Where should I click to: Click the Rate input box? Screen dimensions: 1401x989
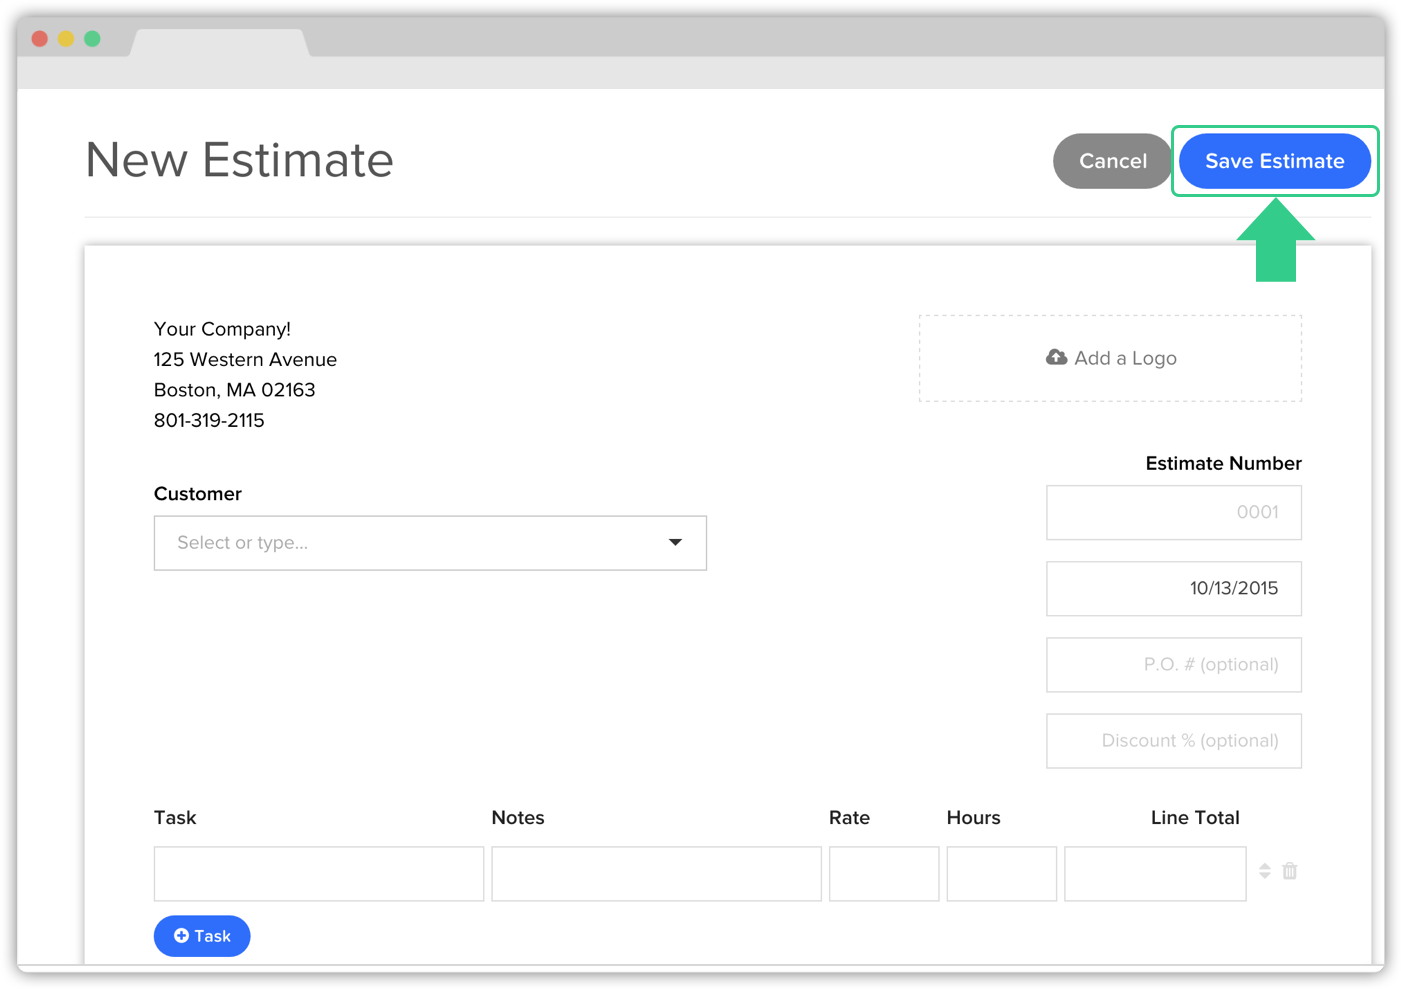click(884, 874)
